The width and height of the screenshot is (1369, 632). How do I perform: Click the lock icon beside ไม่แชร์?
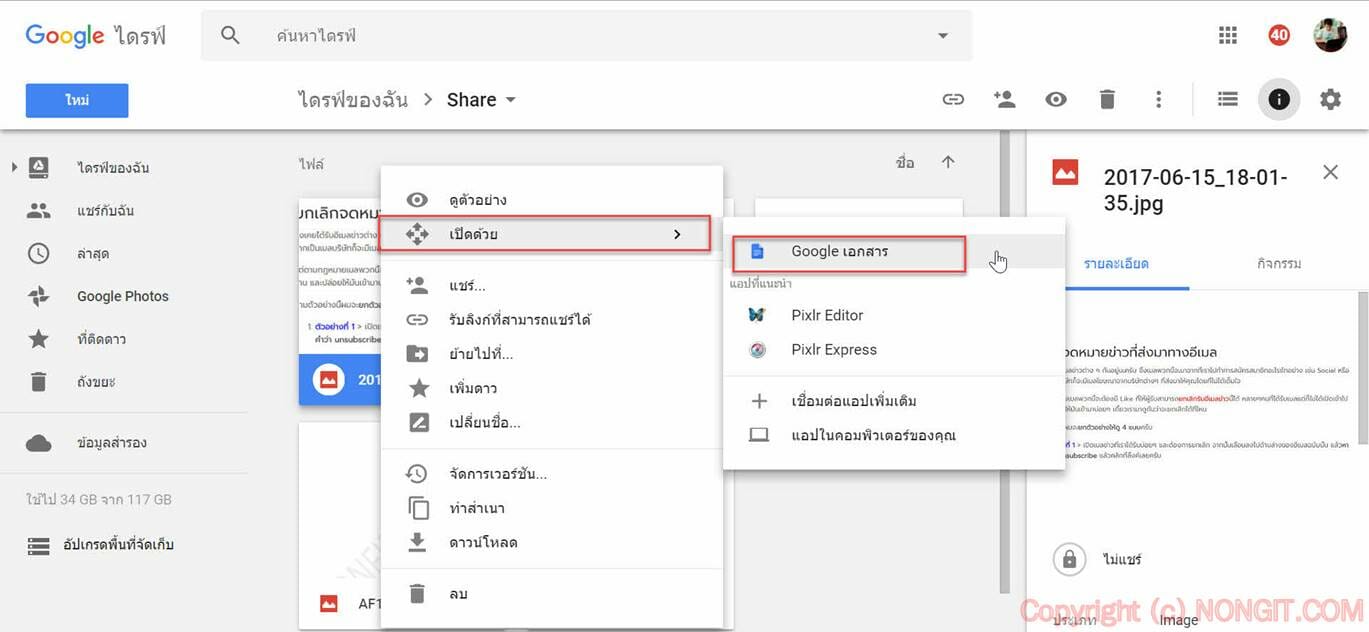[1069, 560]
